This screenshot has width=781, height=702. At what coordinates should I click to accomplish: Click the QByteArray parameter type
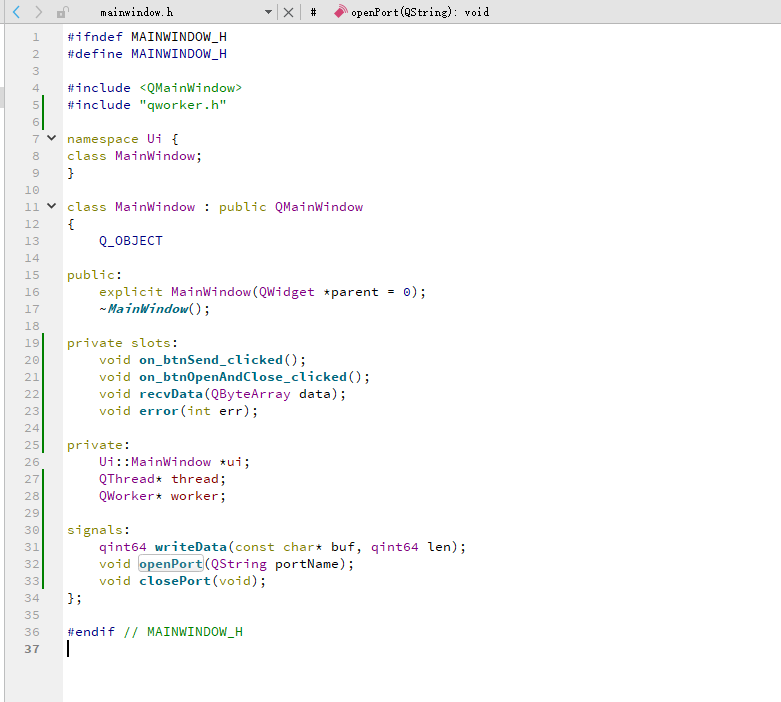(251, 394)
